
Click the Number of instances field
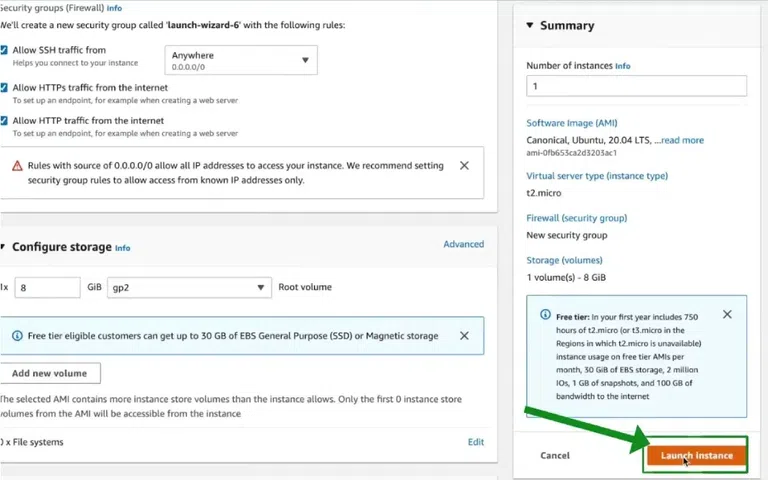pos(636,86)
